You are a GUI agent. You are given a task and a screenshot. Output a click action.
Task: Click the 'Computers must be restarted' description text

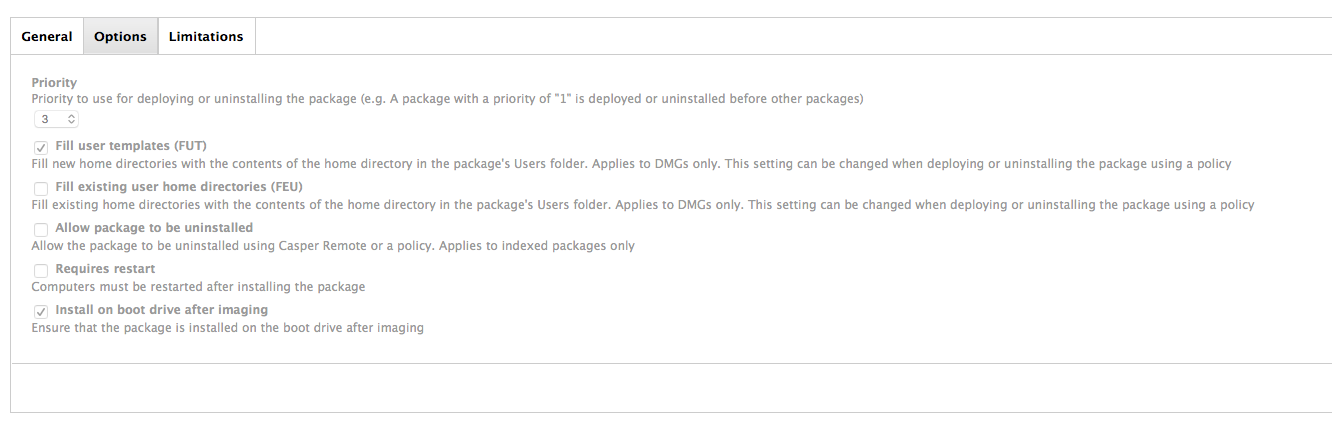coord(198,286)
